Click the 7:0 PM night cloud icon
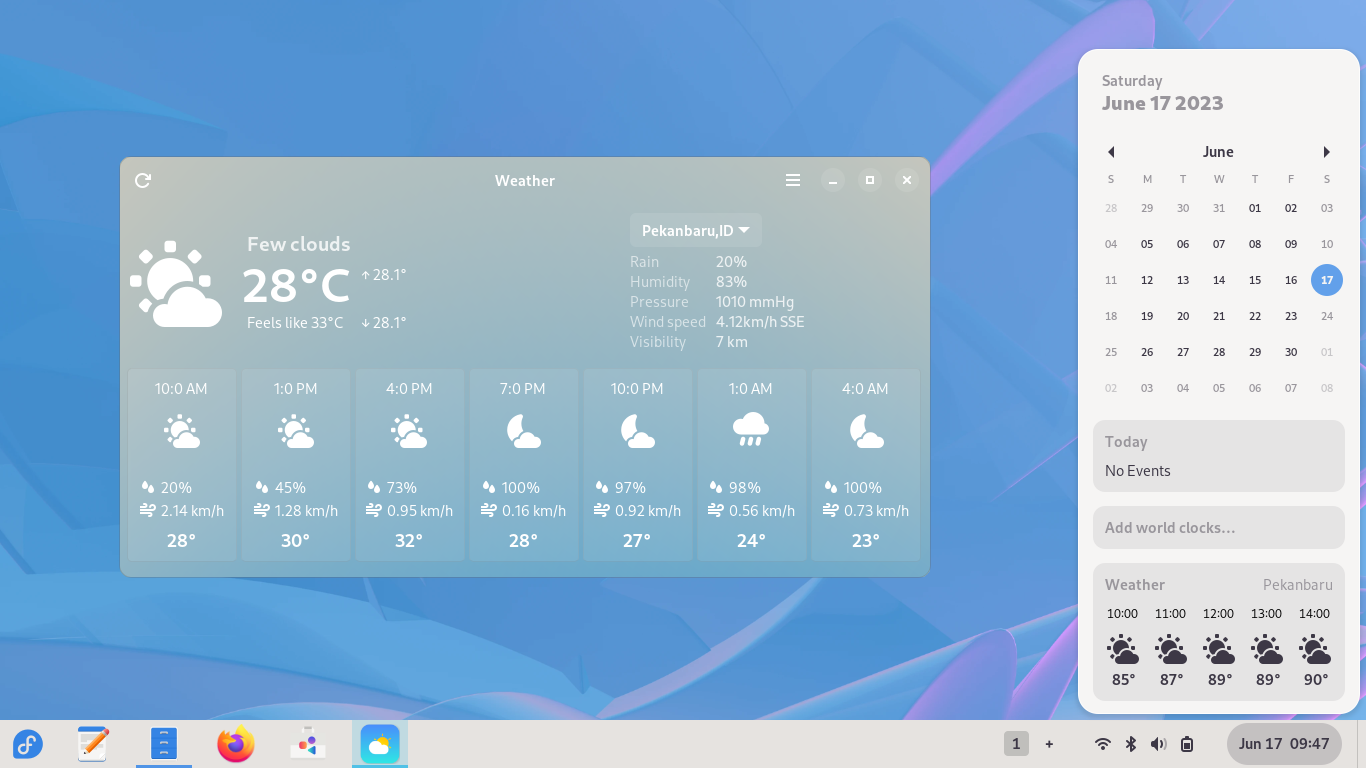 tap(523, 432)
